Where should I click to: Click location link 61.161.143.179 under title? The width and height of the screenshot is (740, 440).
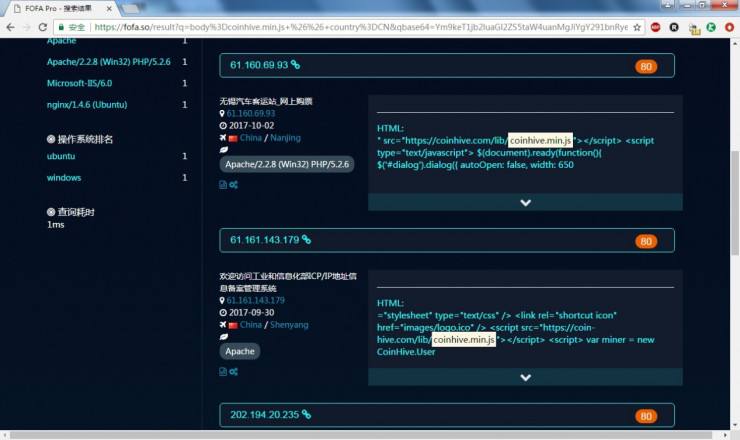[x=255, y=300]
